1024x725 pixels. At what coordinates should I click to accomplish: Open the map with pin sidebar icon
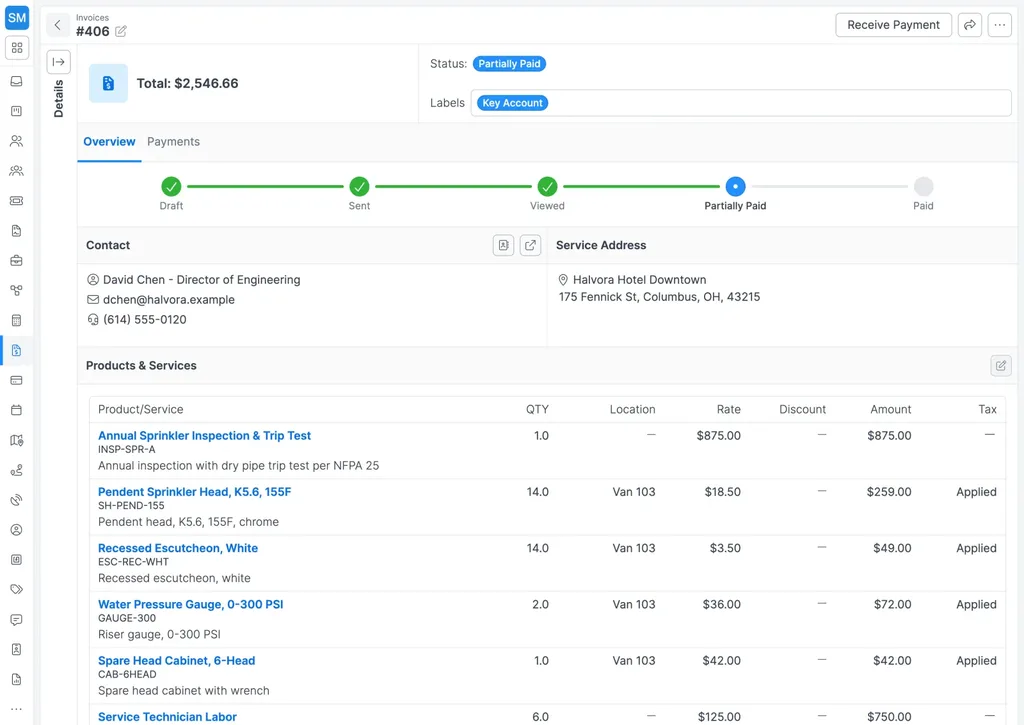16,440
